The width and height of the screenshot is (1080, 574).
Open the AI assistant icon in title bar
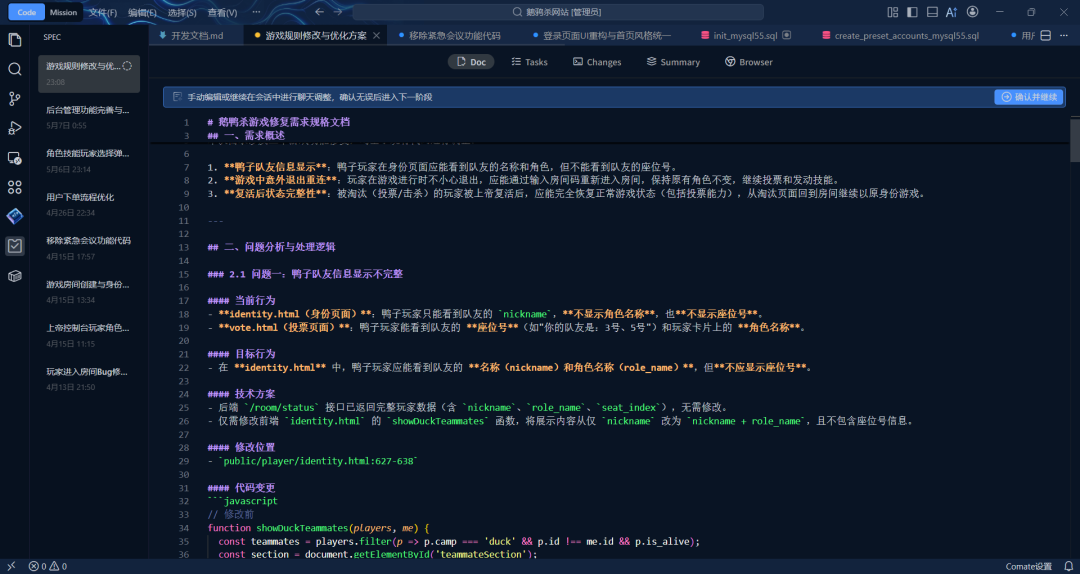(x=951, y=12)
